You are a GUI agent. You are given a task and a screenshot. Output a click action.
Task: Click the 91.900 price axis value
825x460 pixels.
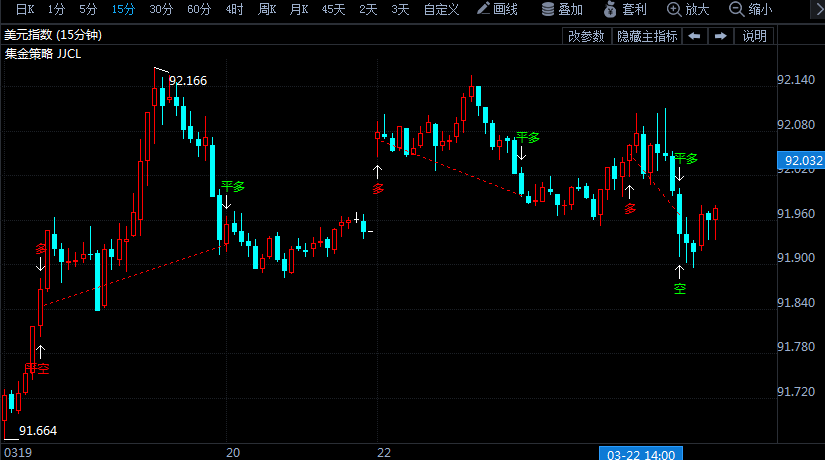click(x=796, y=257)
